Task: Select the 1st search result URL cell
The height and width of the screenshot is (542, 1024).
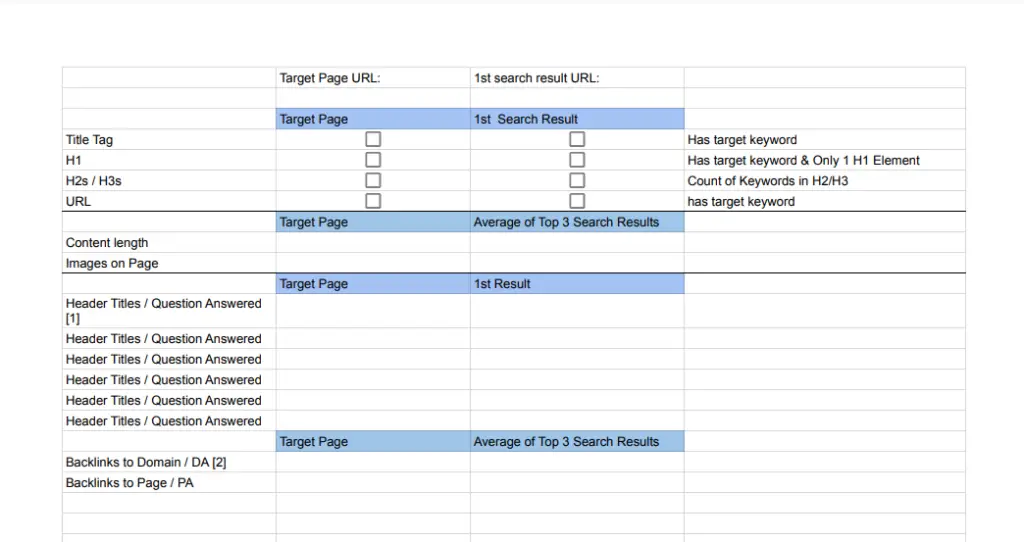Action: pyautogui.click(x=577, y=78)
